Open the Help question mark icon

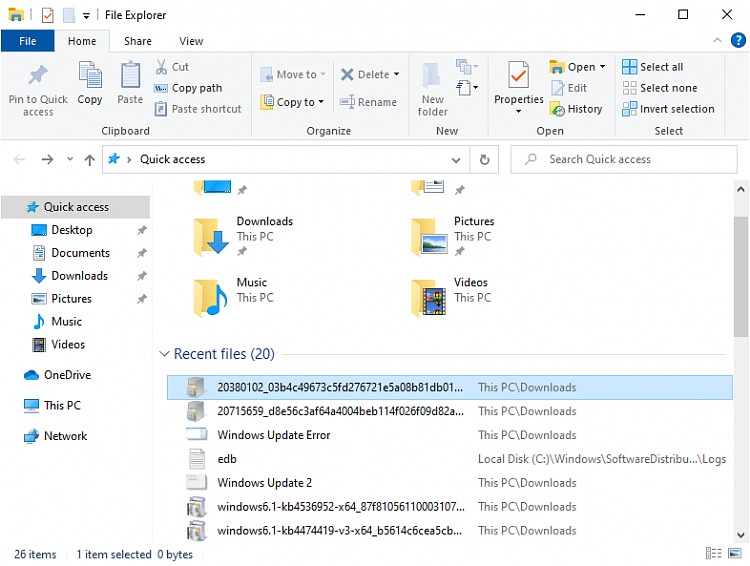(x=738, y=40)
